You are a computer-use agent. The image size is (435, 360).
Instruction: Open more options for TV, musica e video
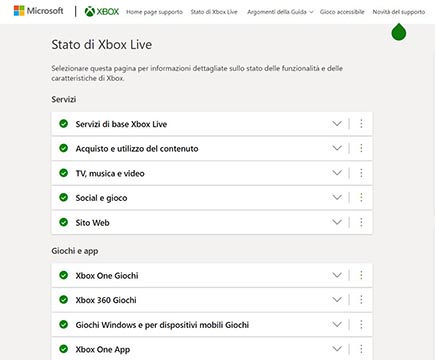tap(361, 173)
